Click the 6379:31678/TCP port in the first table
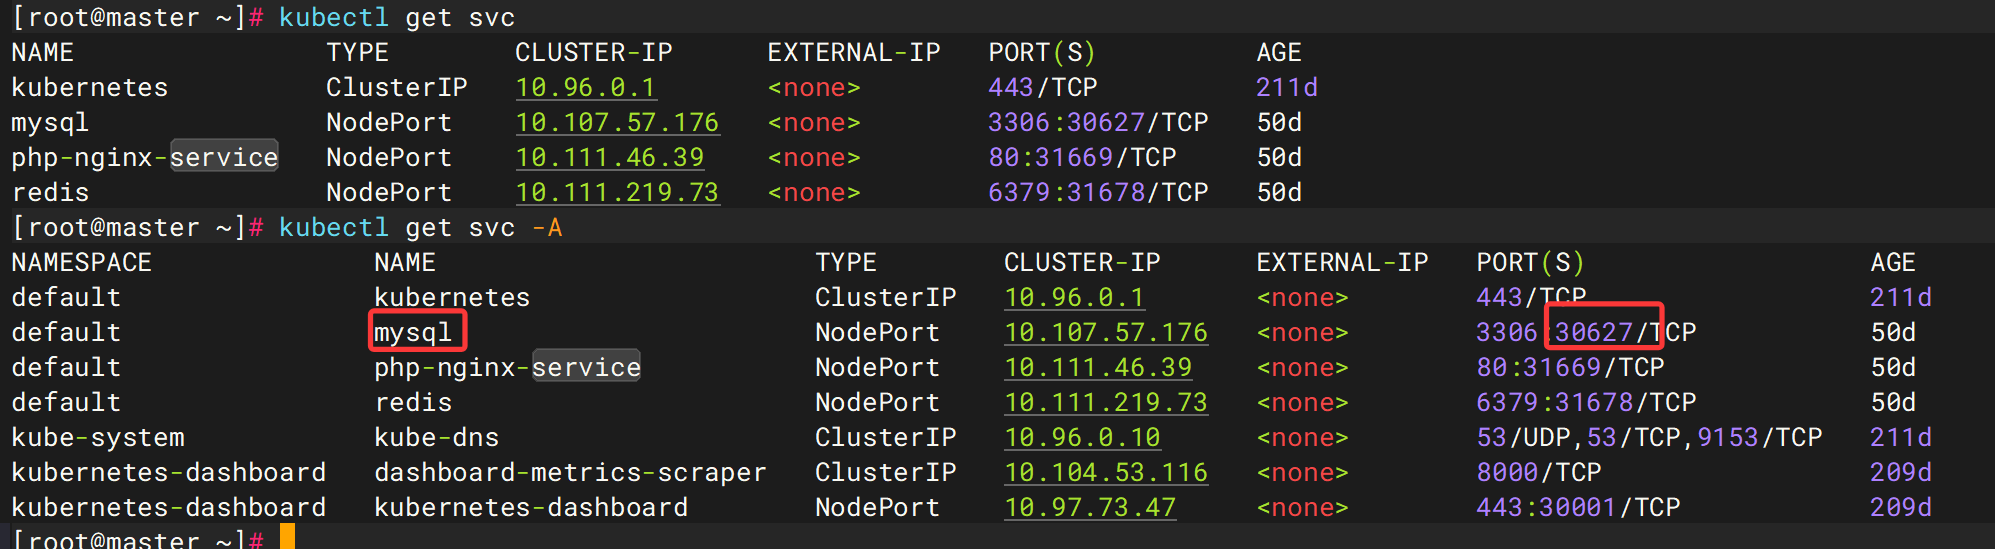The width and height of the screenshot is (1995, 549). pyautogui.click(x=1098, y=192)
